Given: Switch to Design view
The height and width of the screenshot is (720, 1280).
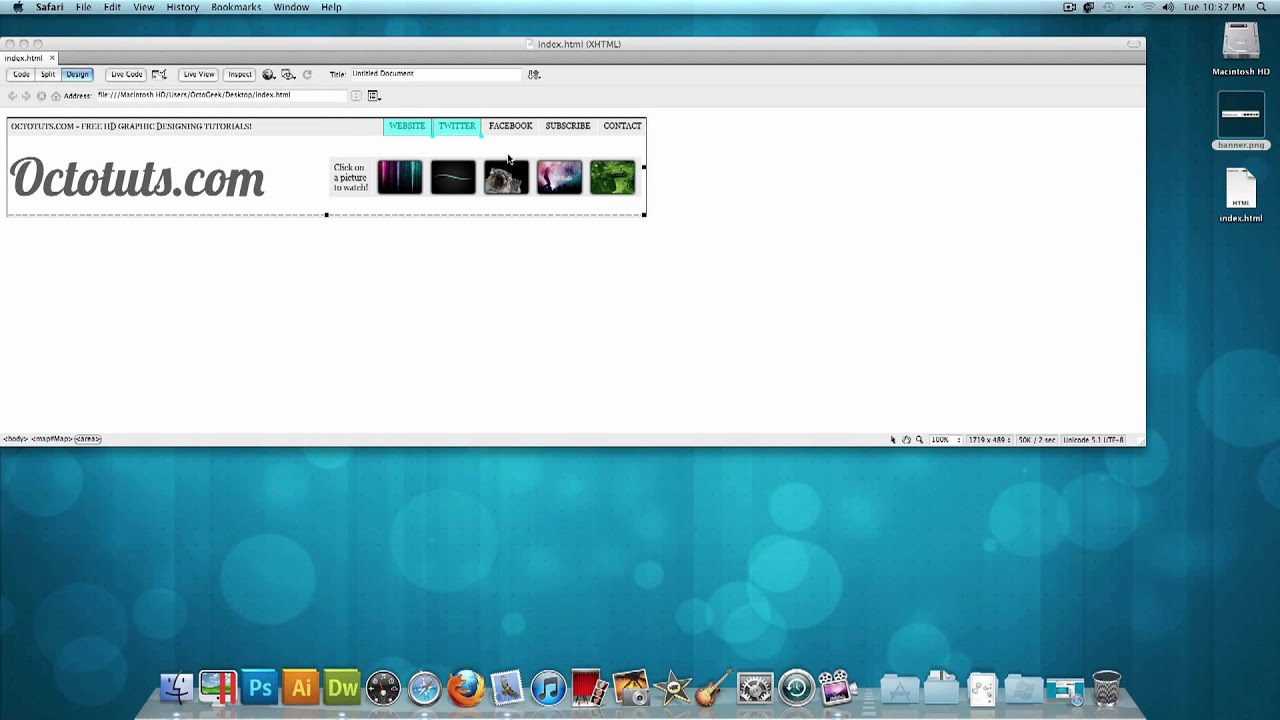Looking at the screenshot, I should 77,74.
